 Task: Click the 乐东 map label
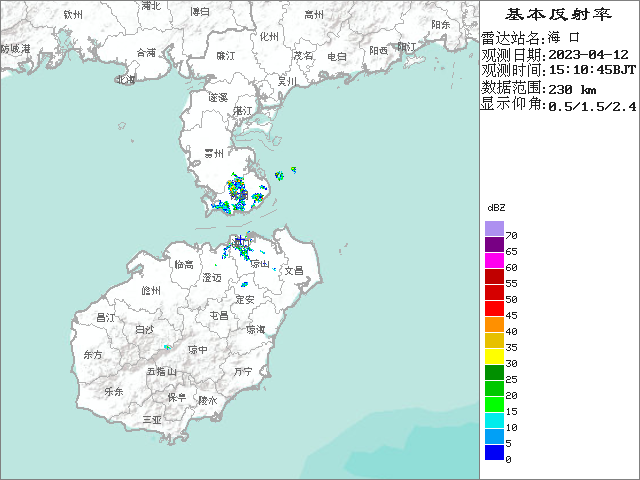tap(114, 391)
